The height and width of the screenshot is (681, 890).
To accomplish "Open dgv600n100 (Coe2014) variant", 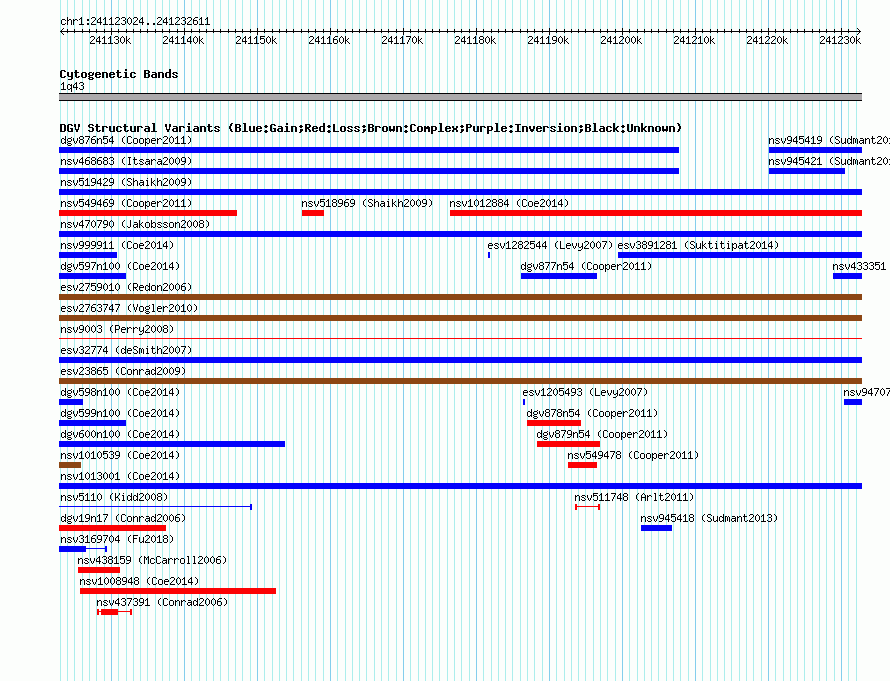I will pyautogui.click(x=172, y=444).
